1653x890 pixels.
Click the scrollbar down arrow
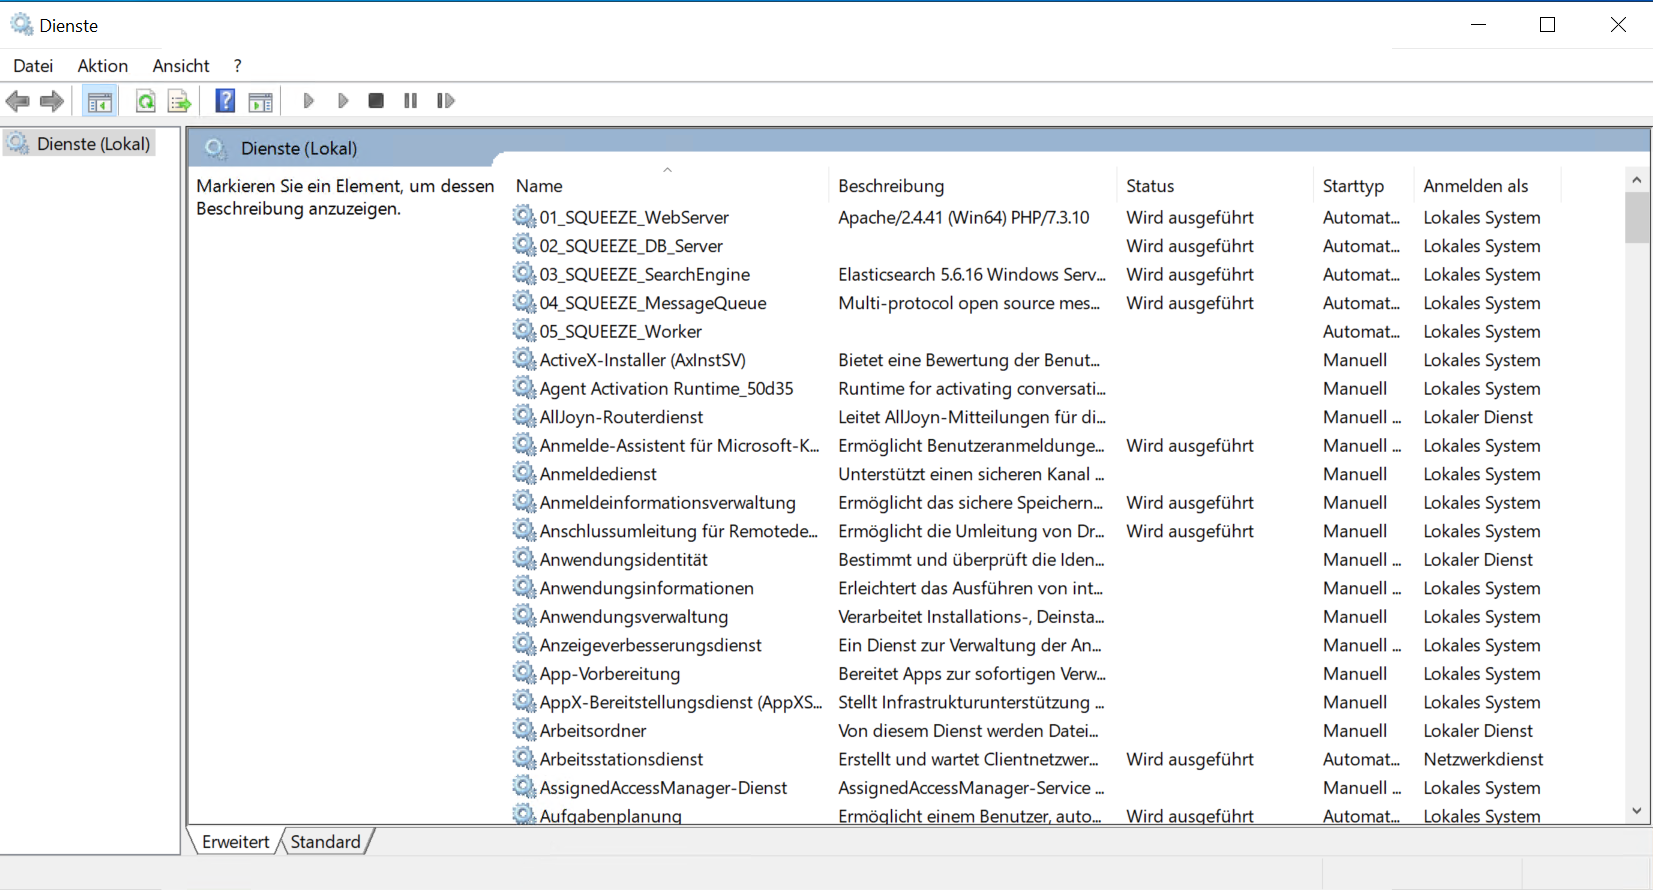tap(1637, 811)
